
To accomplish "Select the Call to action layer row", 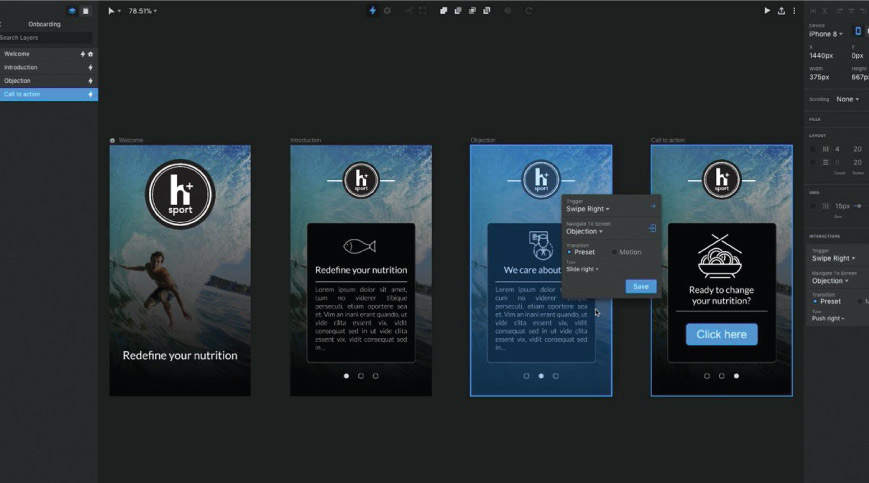I will (x=49, y=94).
